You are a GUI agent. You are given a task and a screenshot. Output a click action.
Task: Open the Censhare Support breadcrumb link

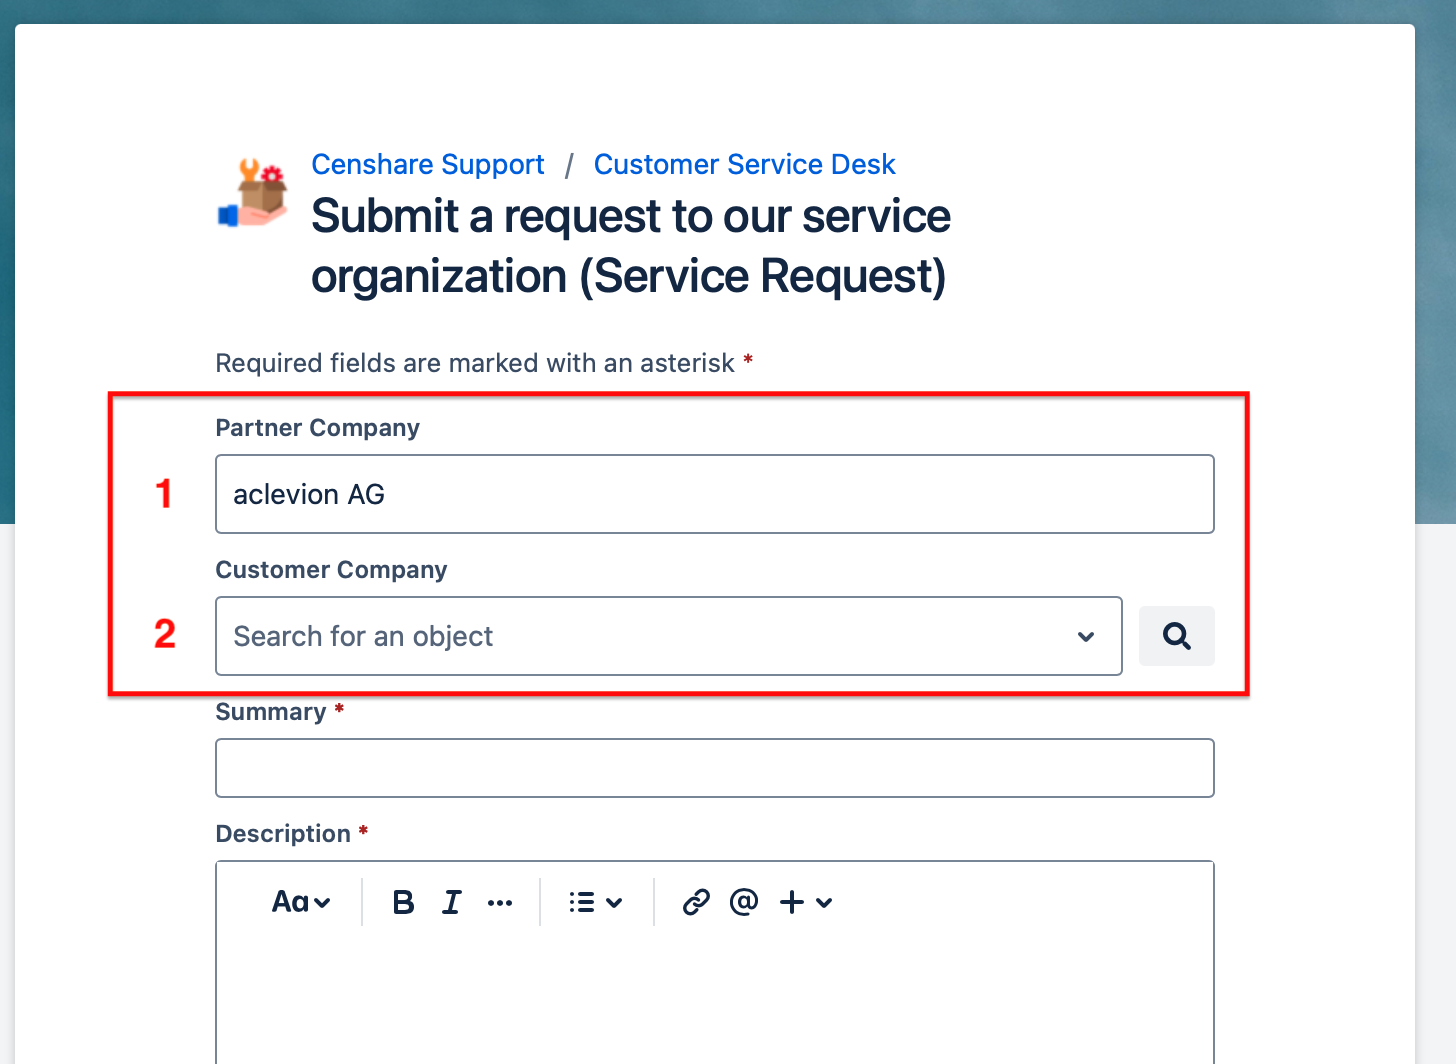point(428,163)
